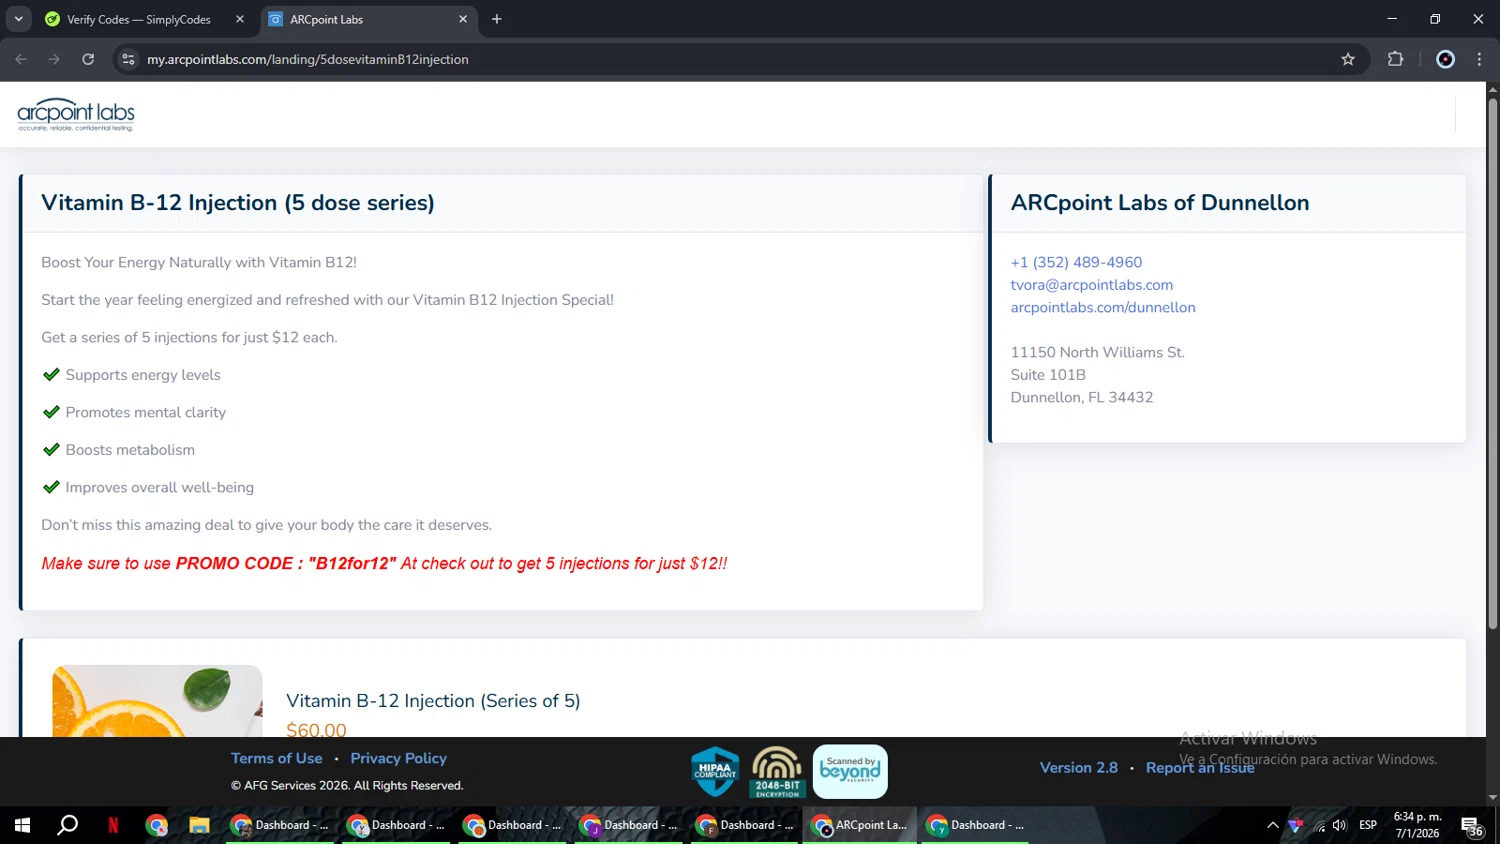Go back to the previous page
1500x844 pixels.
[x=21, y=59]
